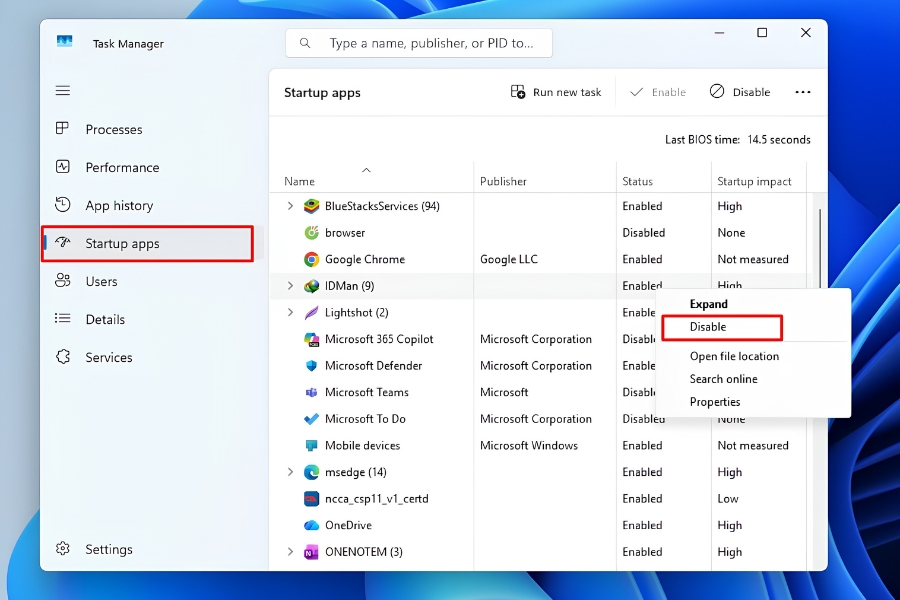
Task: Click the Services puzzle icon
Action: tap(63, 357)
